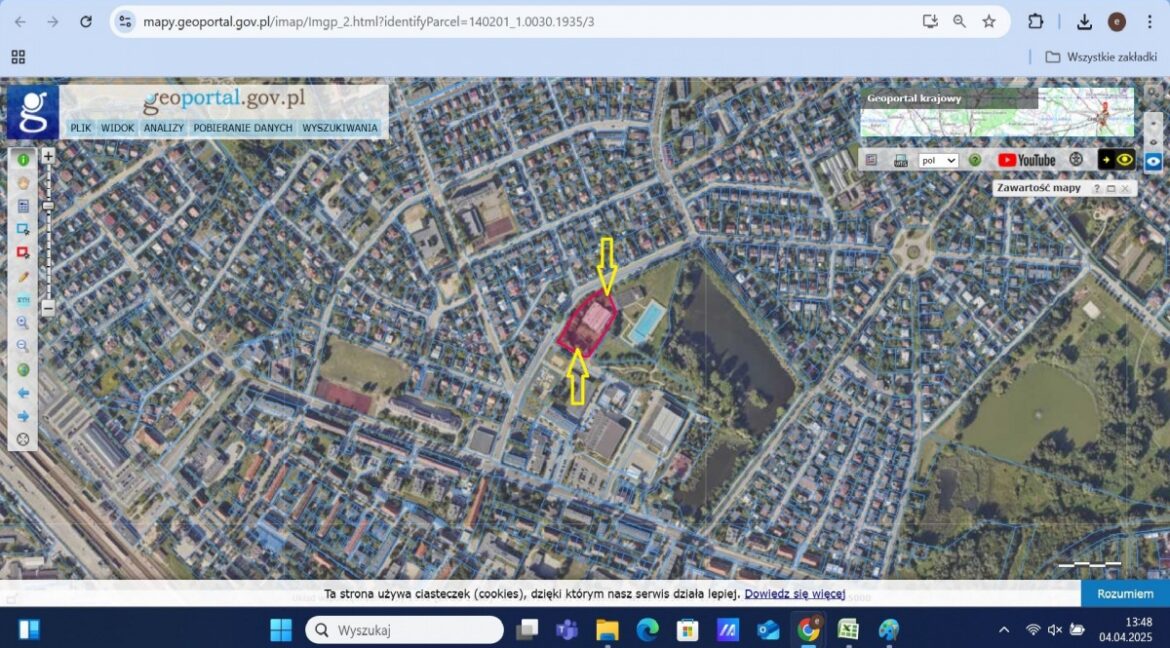Image resolution: width=1170 pixels, height=648 pixels.
Task: Open the green question mark help
Action: tap(975, 160)
